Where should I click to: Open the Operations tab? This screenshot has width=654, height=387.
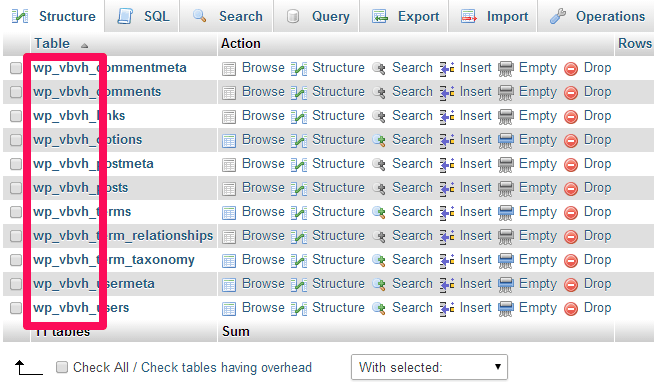point(596,16)
